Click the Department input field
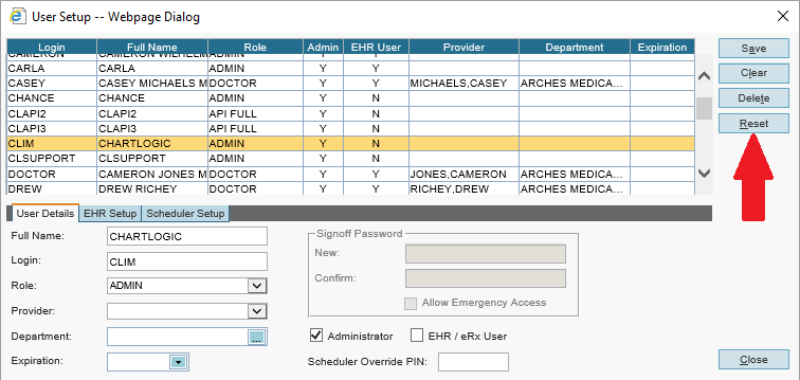Screen dimensions: 800x380 pos(178,337)
